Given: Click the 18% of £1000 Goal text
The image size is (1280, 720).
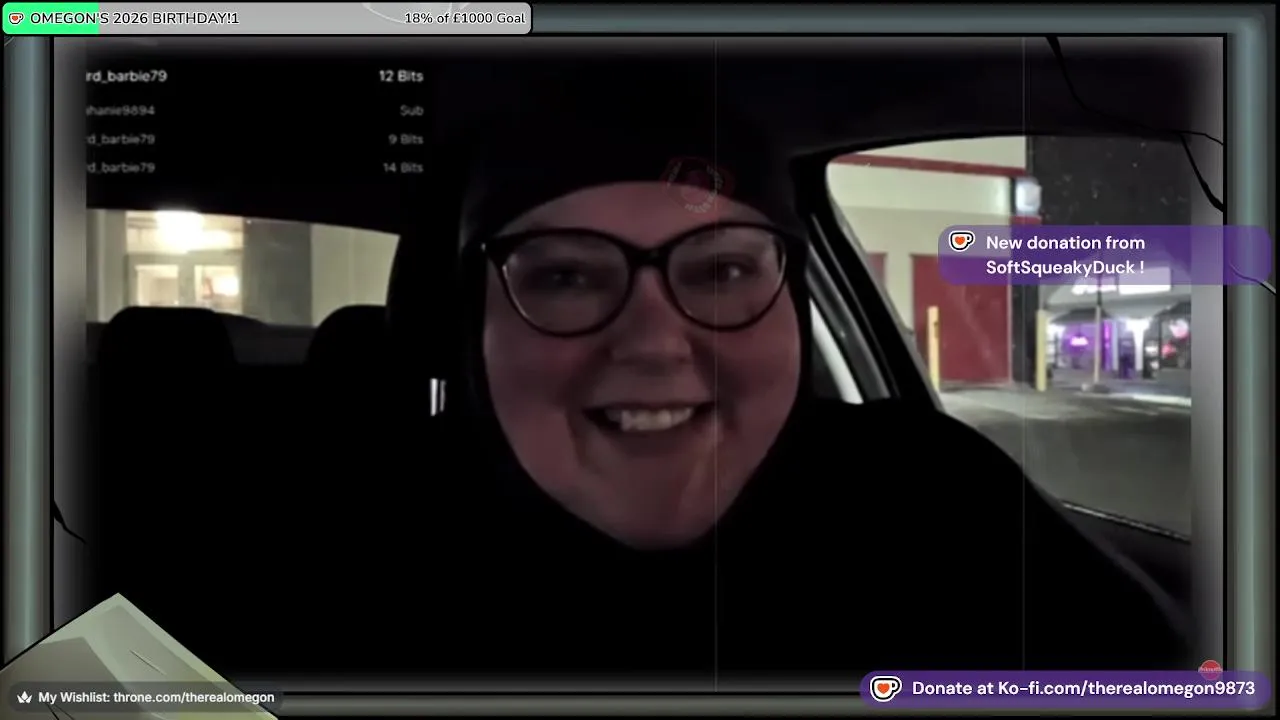Looking at the screenshot, I should click(464, 18).
